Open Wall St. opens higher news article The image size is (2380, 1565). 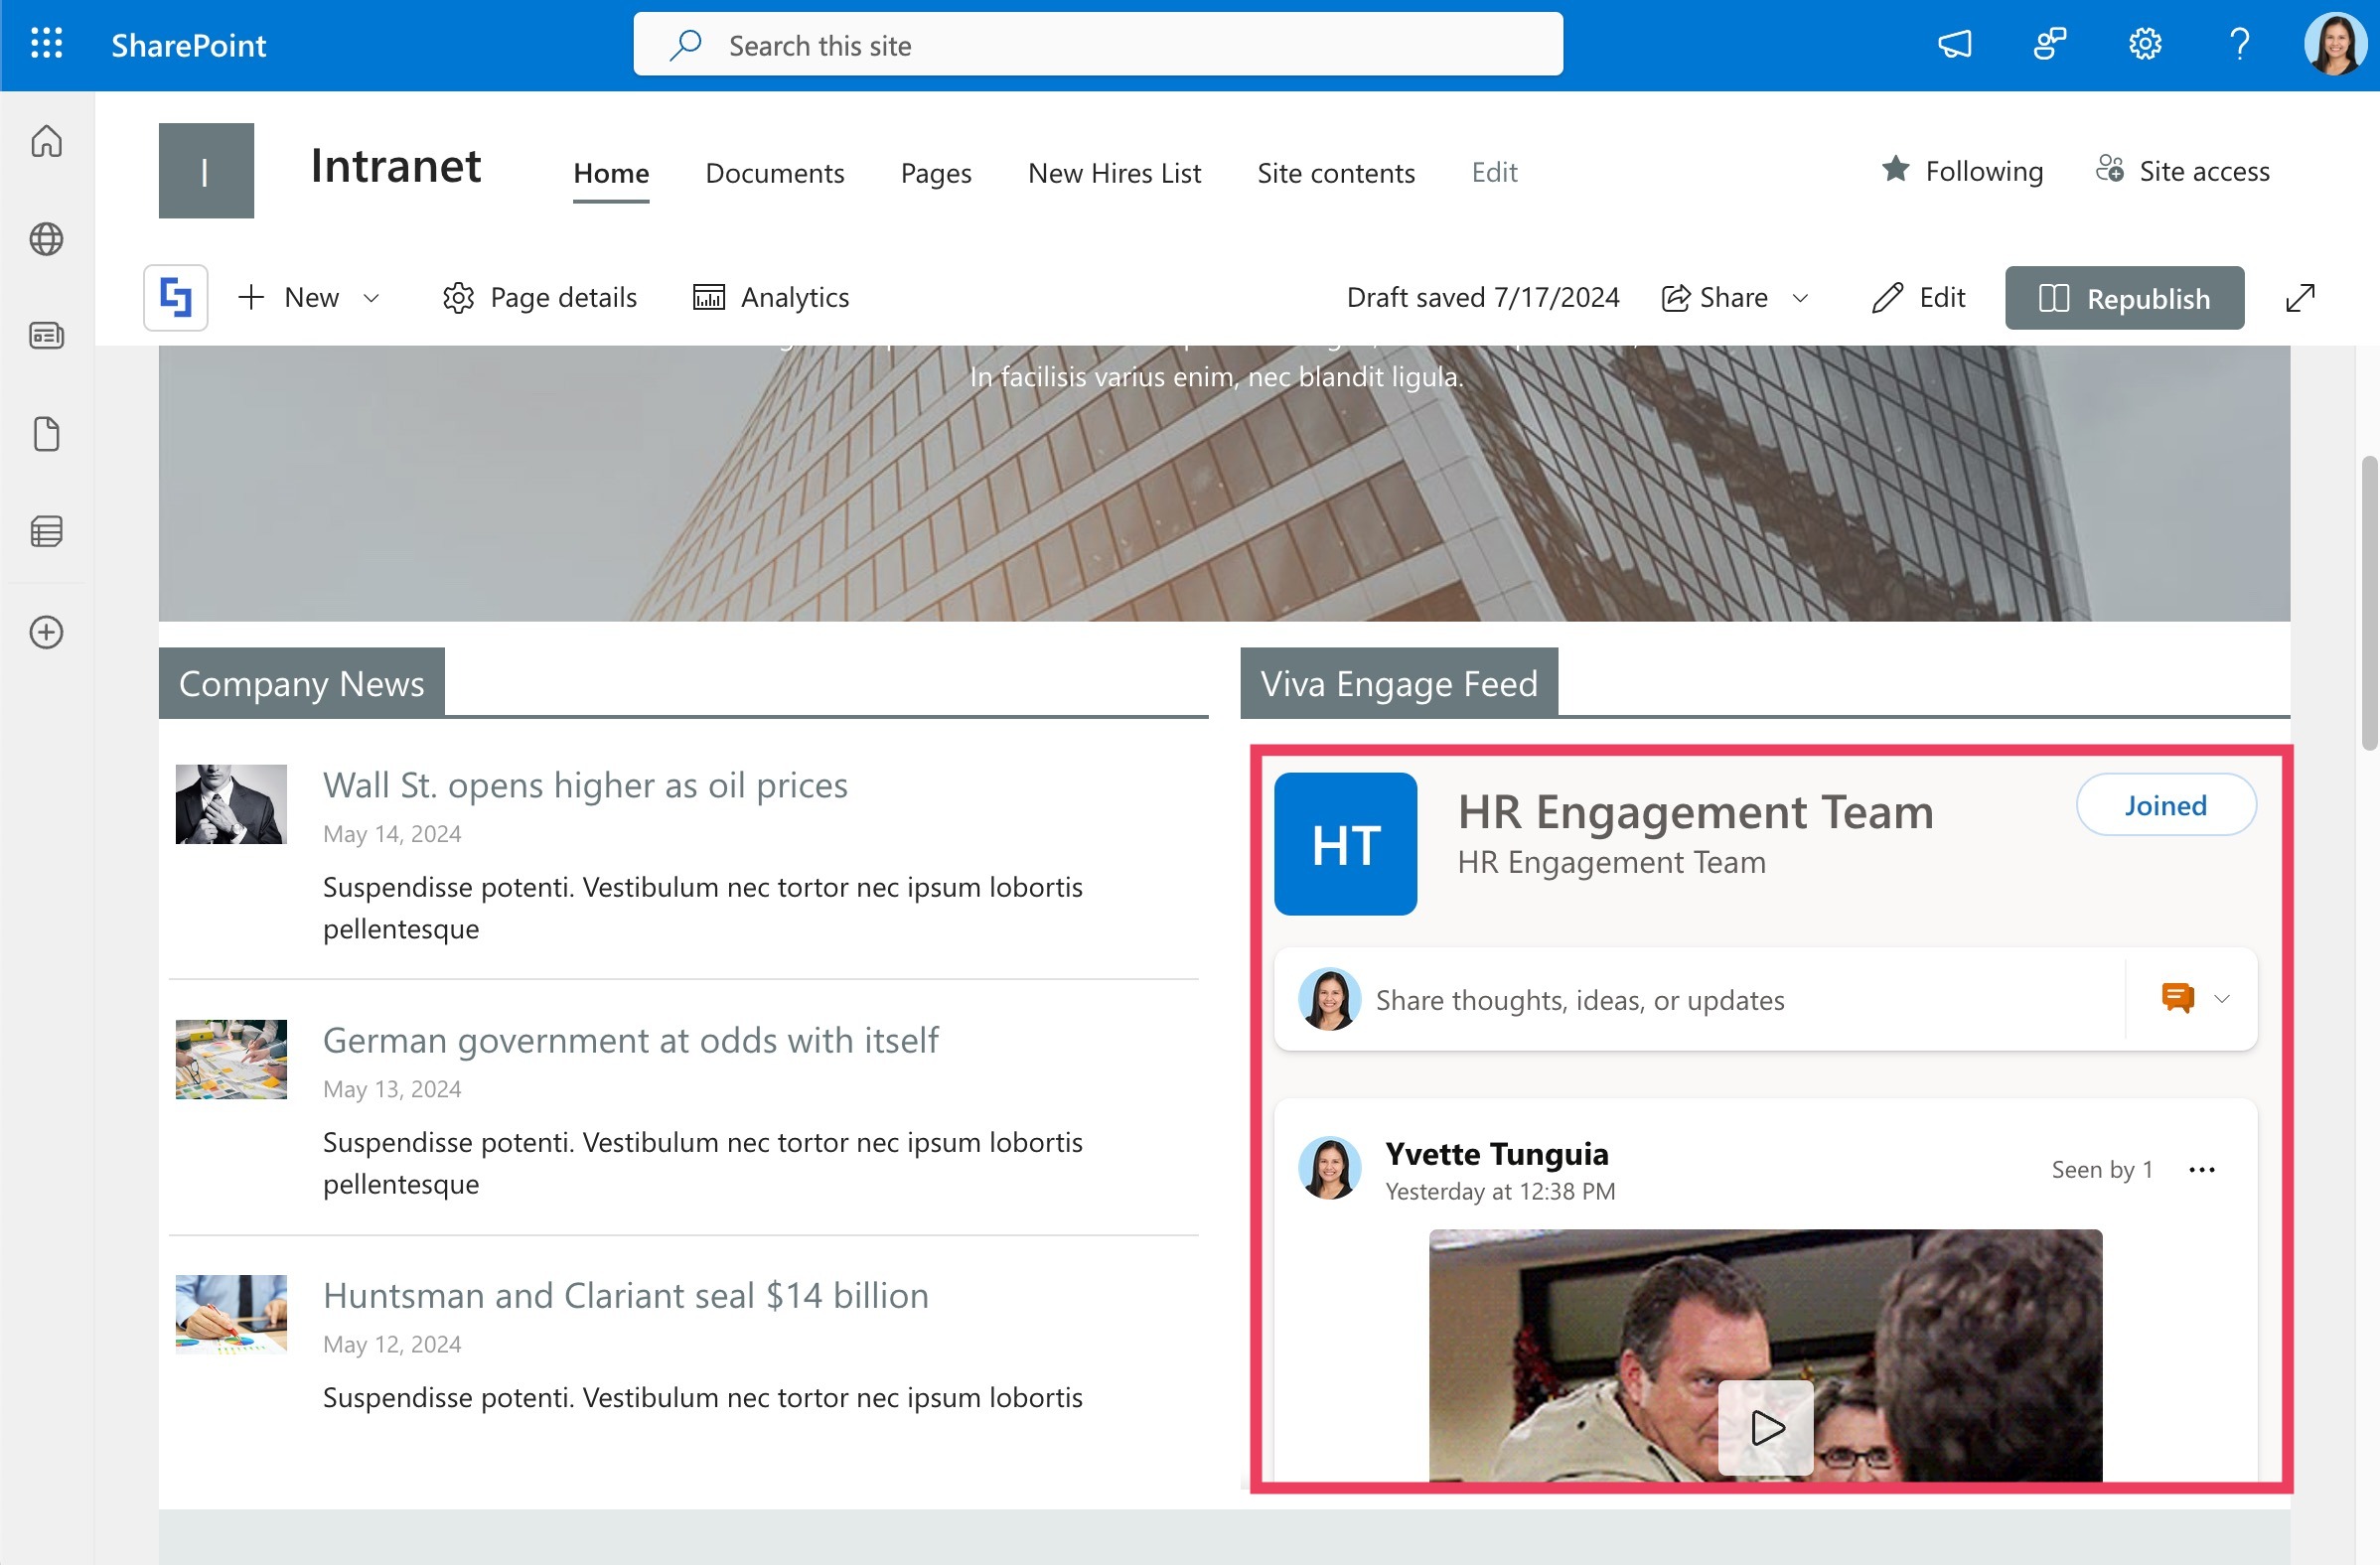585,785
